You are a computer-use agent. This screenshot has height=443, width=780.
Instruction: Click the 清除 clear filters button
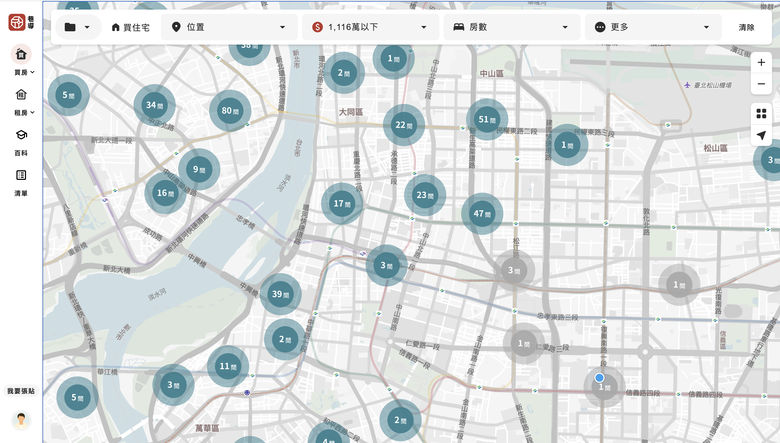pyautogui.click(x=746, y=27)
